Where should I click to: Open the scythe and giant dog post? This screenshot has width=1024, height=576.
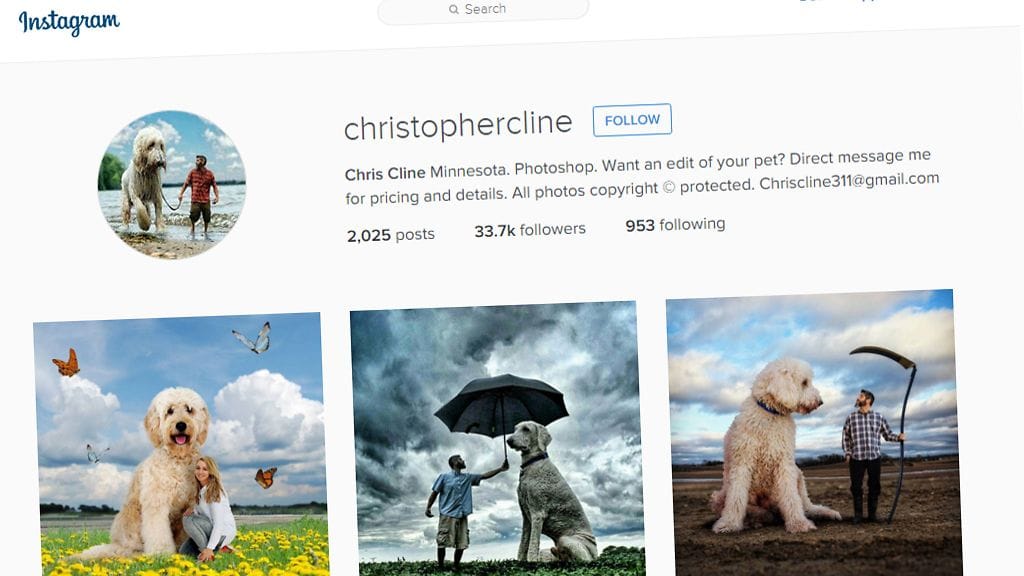click(814, 433)
